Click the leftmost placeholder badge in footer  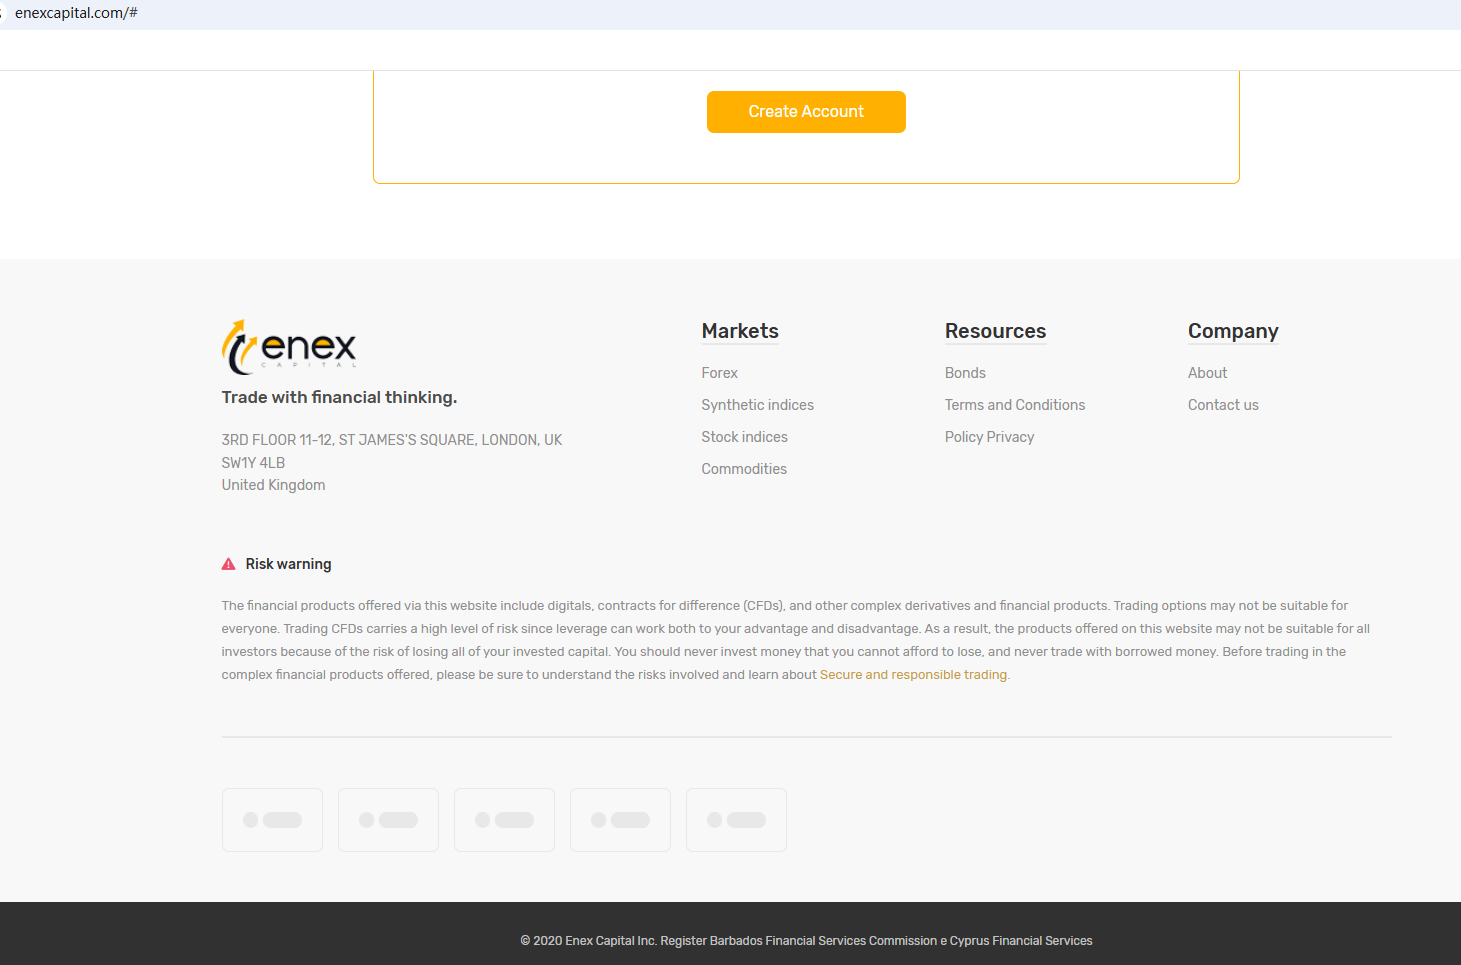click(272, 820)
